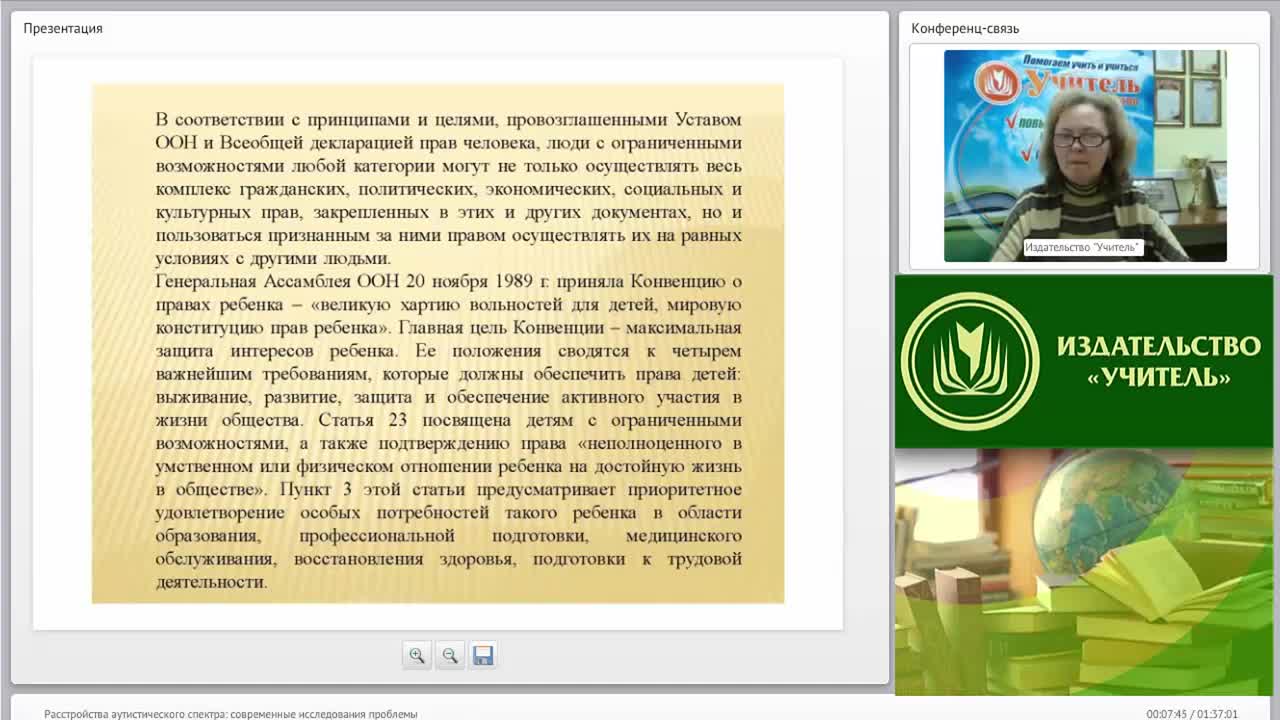The image size is (1280, 720).
Task: Save the presentation with the floppy disk icon
Action: tap(483, 655)
